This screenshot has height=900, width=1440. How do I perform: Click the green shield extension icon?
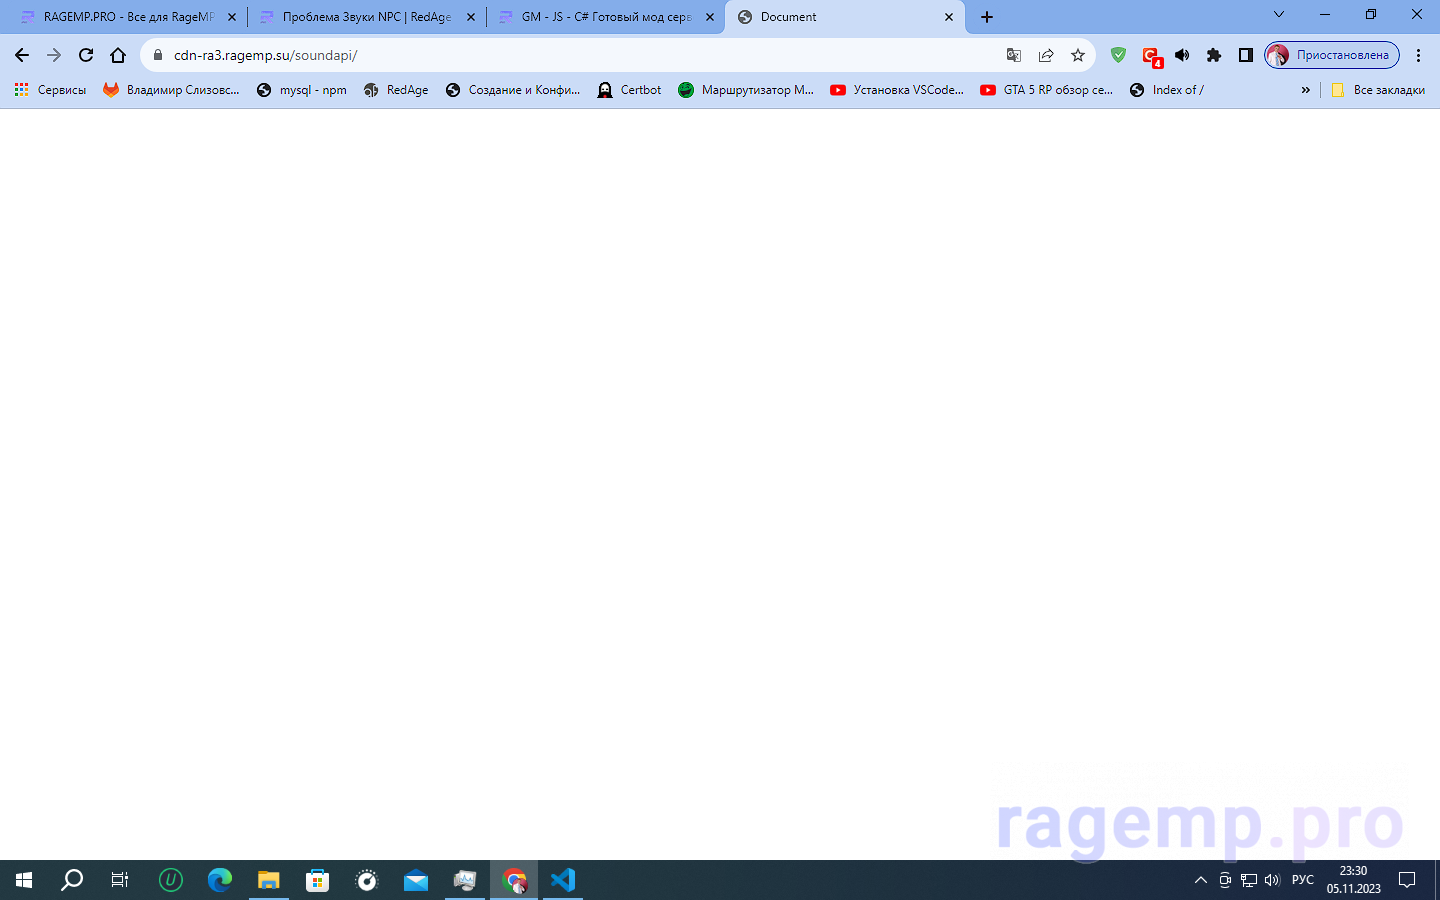pyautogui.click(x=1118, y=55)
